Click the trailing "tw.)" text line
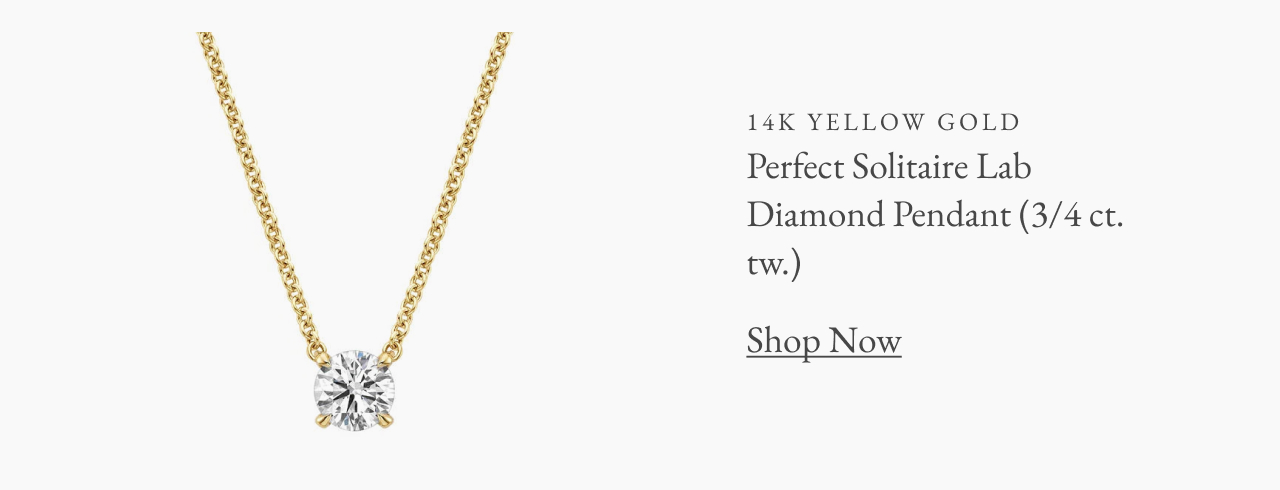 [774, 265]
